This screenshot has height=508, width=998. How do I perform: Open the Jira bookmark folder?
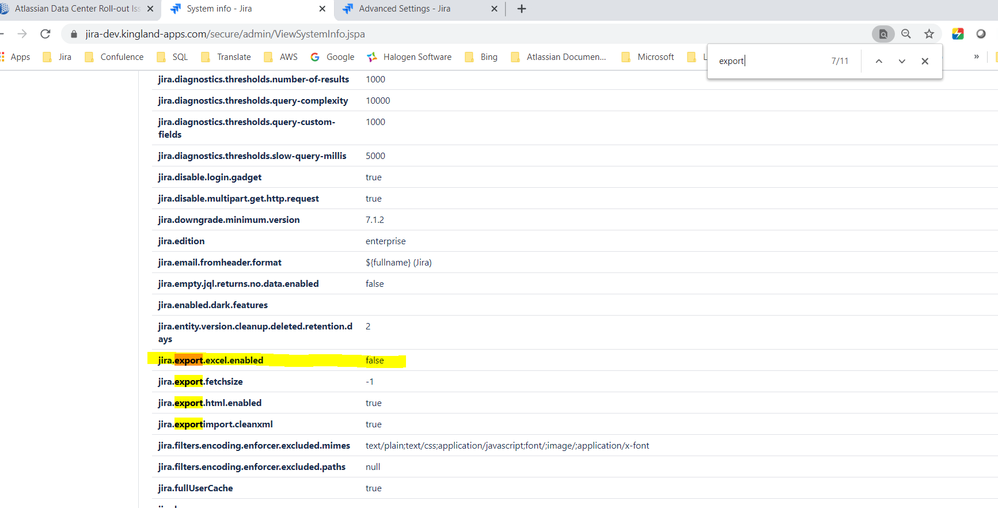pyautogui.click(x=57, y=57)
